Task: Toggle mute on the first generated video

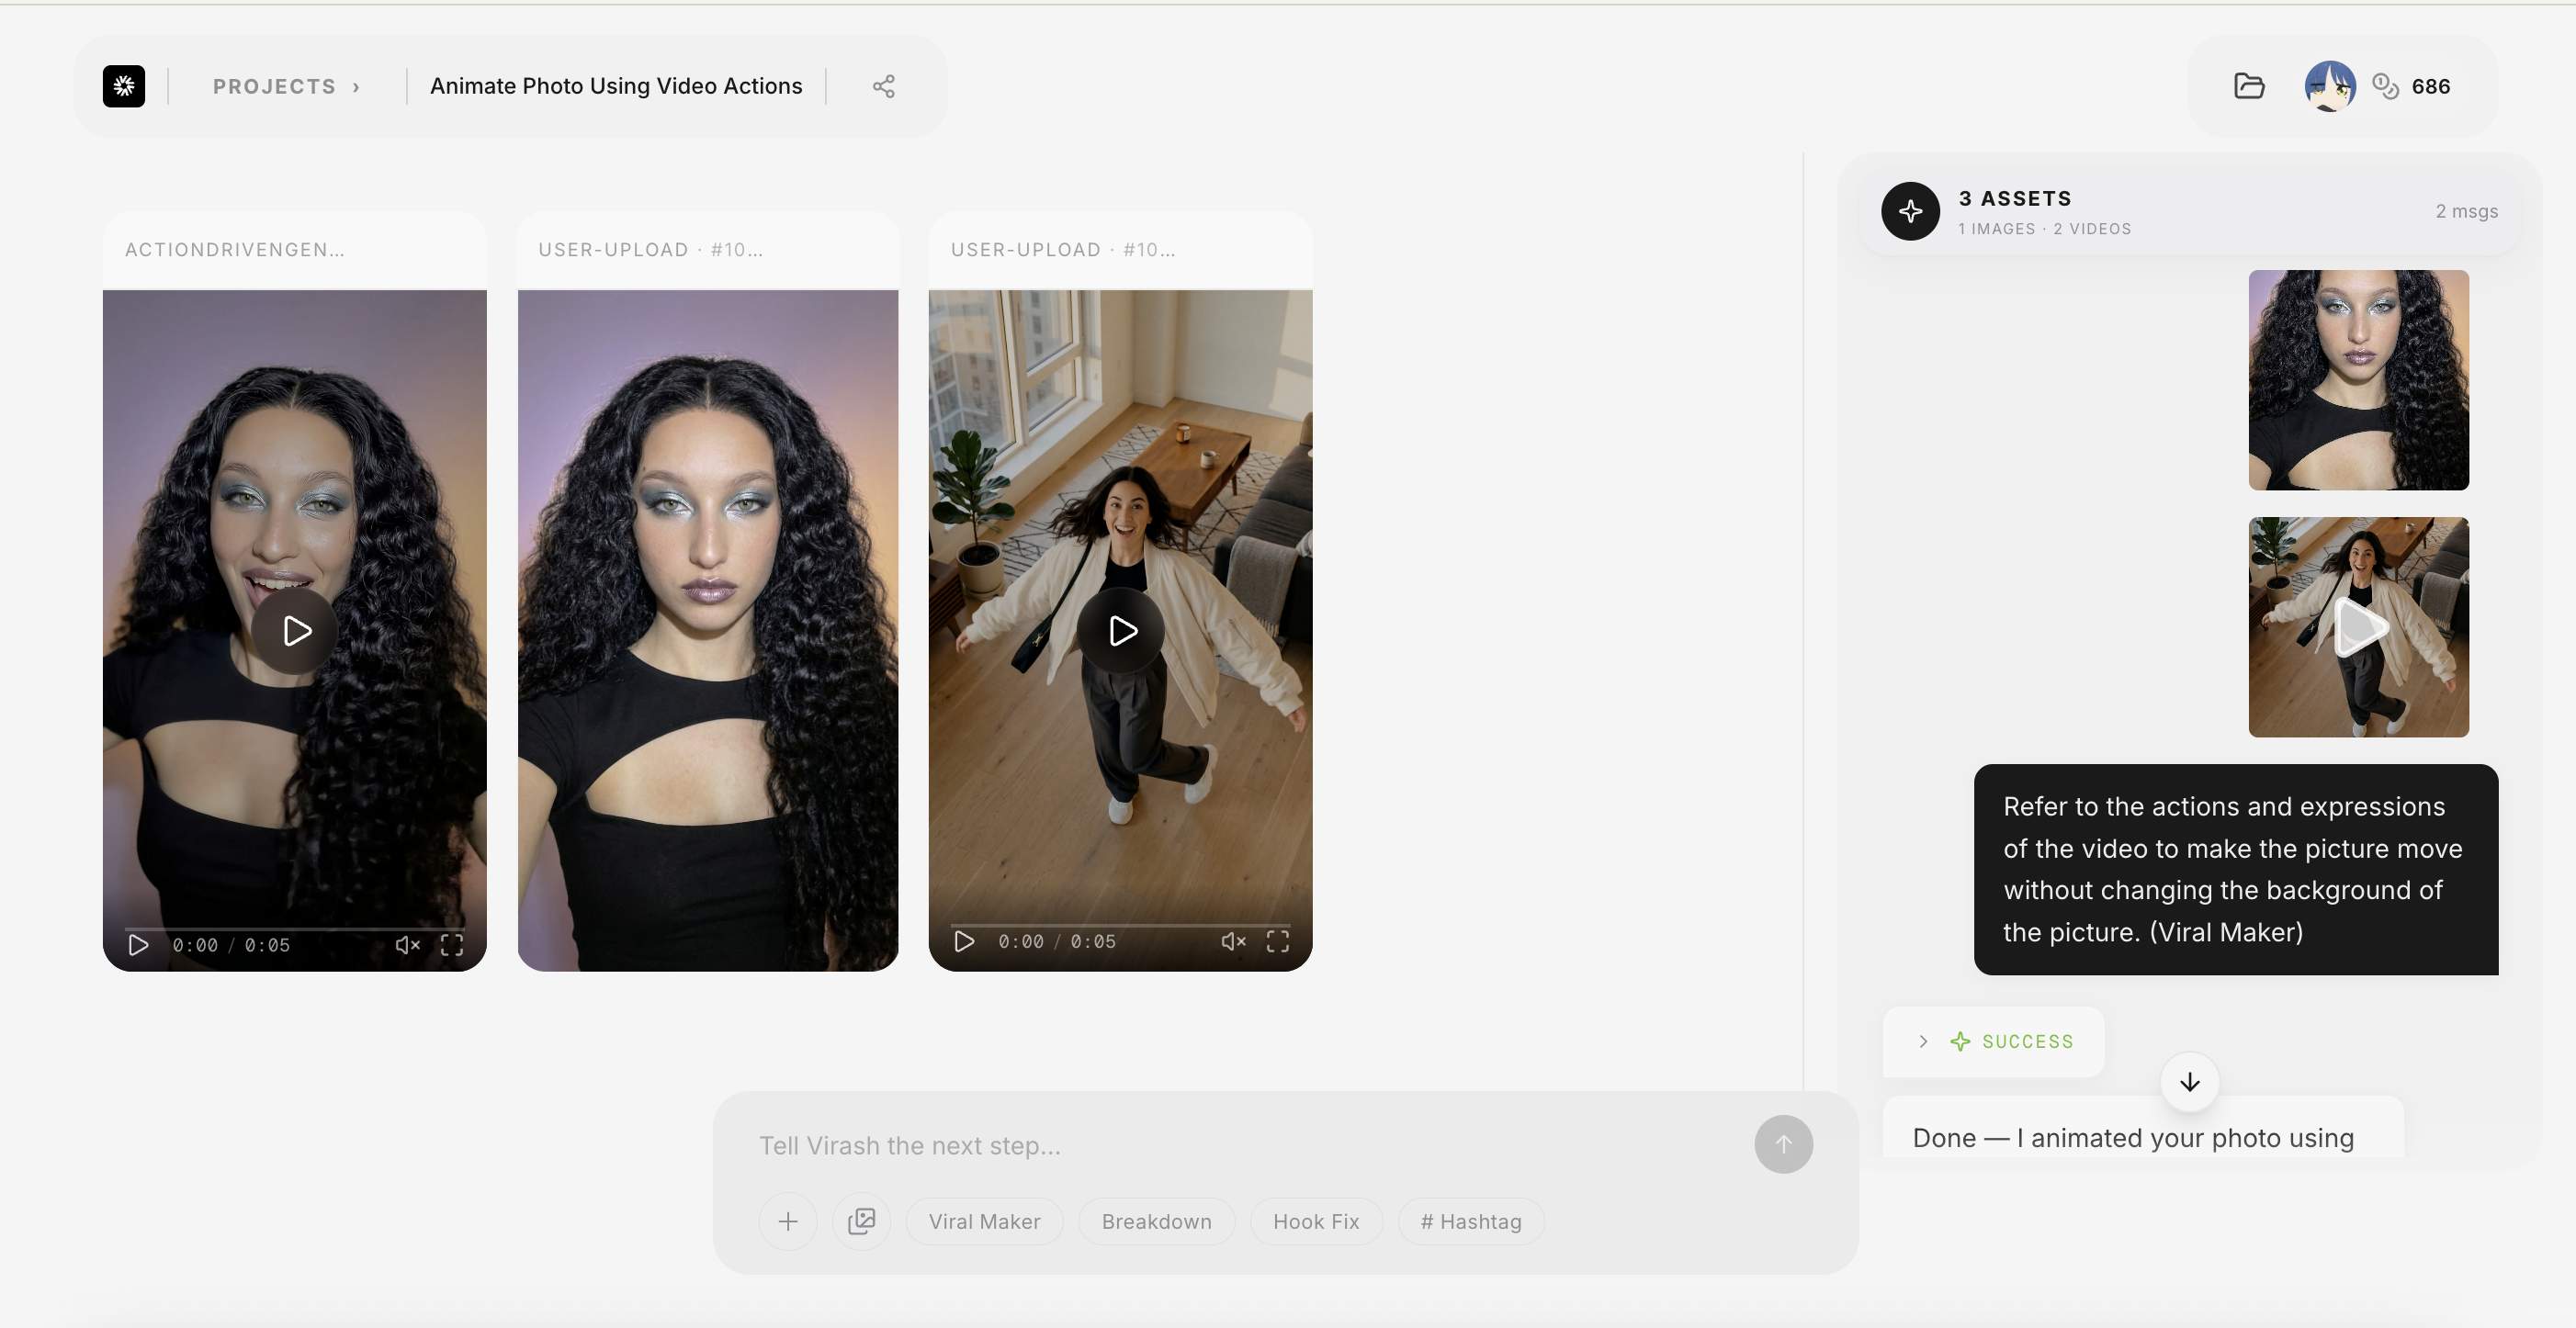Action: (x=407, y=945)
